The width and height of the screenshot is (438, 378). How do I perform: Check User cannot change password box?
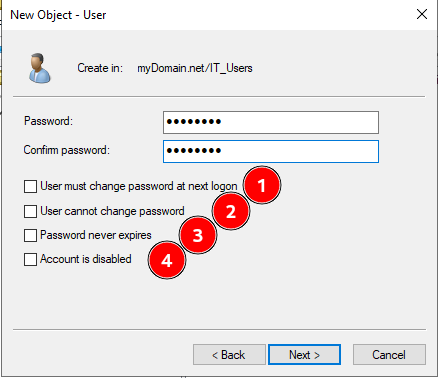point(30,211)
